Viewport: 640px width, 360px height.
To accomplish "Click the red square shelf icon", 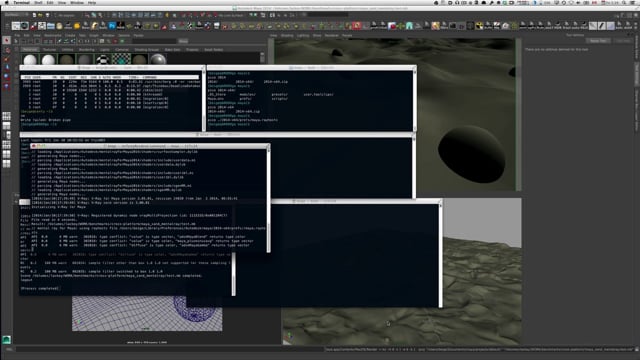I will [357, 26].
